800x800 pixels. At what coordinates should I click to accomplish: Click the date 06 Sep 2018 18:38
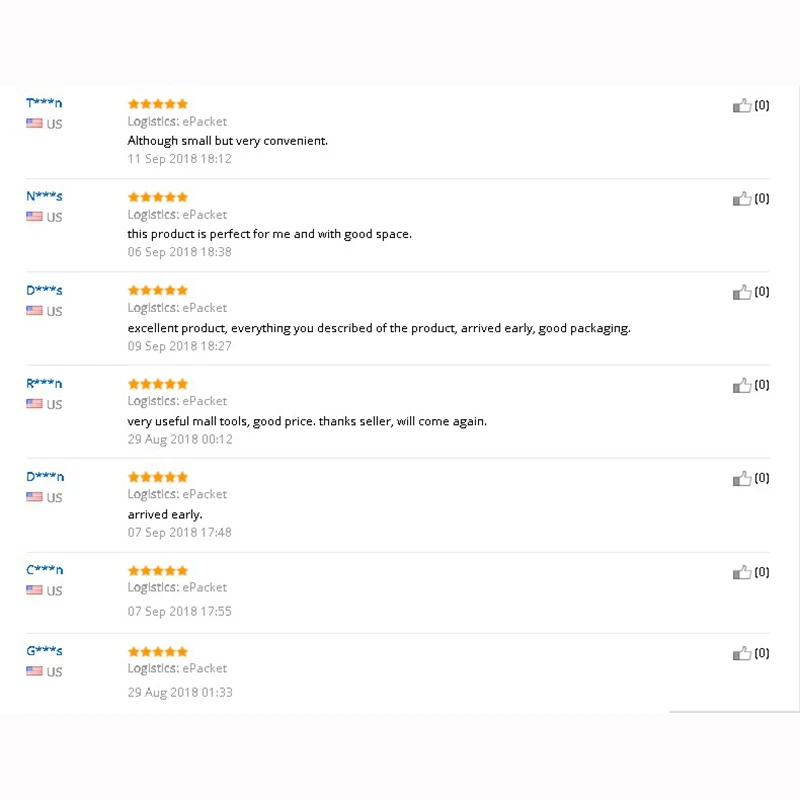(179, 252)
